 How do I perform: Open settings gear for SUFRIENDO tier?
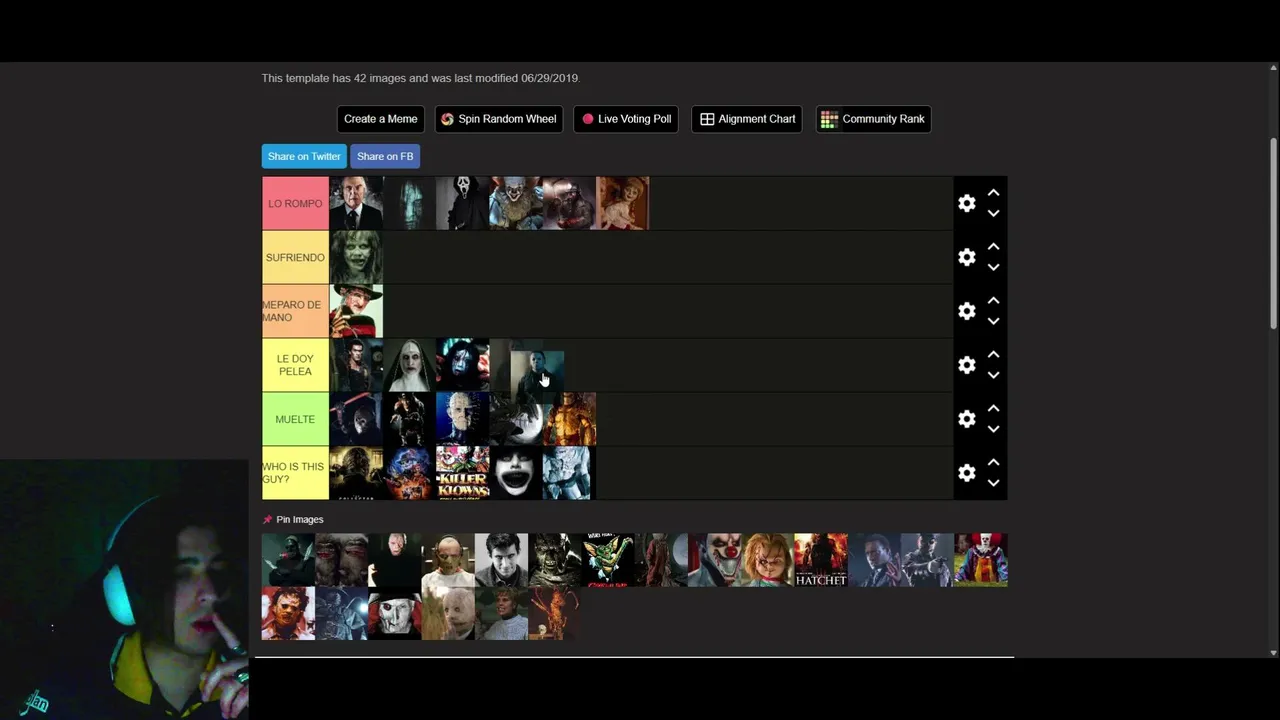[966, 257]
